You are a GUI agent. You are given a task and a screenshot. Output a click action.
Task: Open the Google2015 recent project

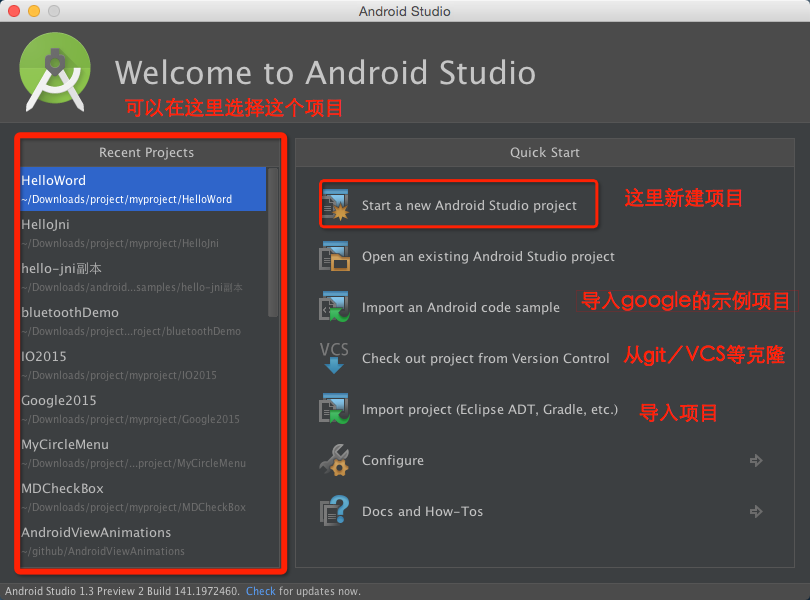pos(144,409)
